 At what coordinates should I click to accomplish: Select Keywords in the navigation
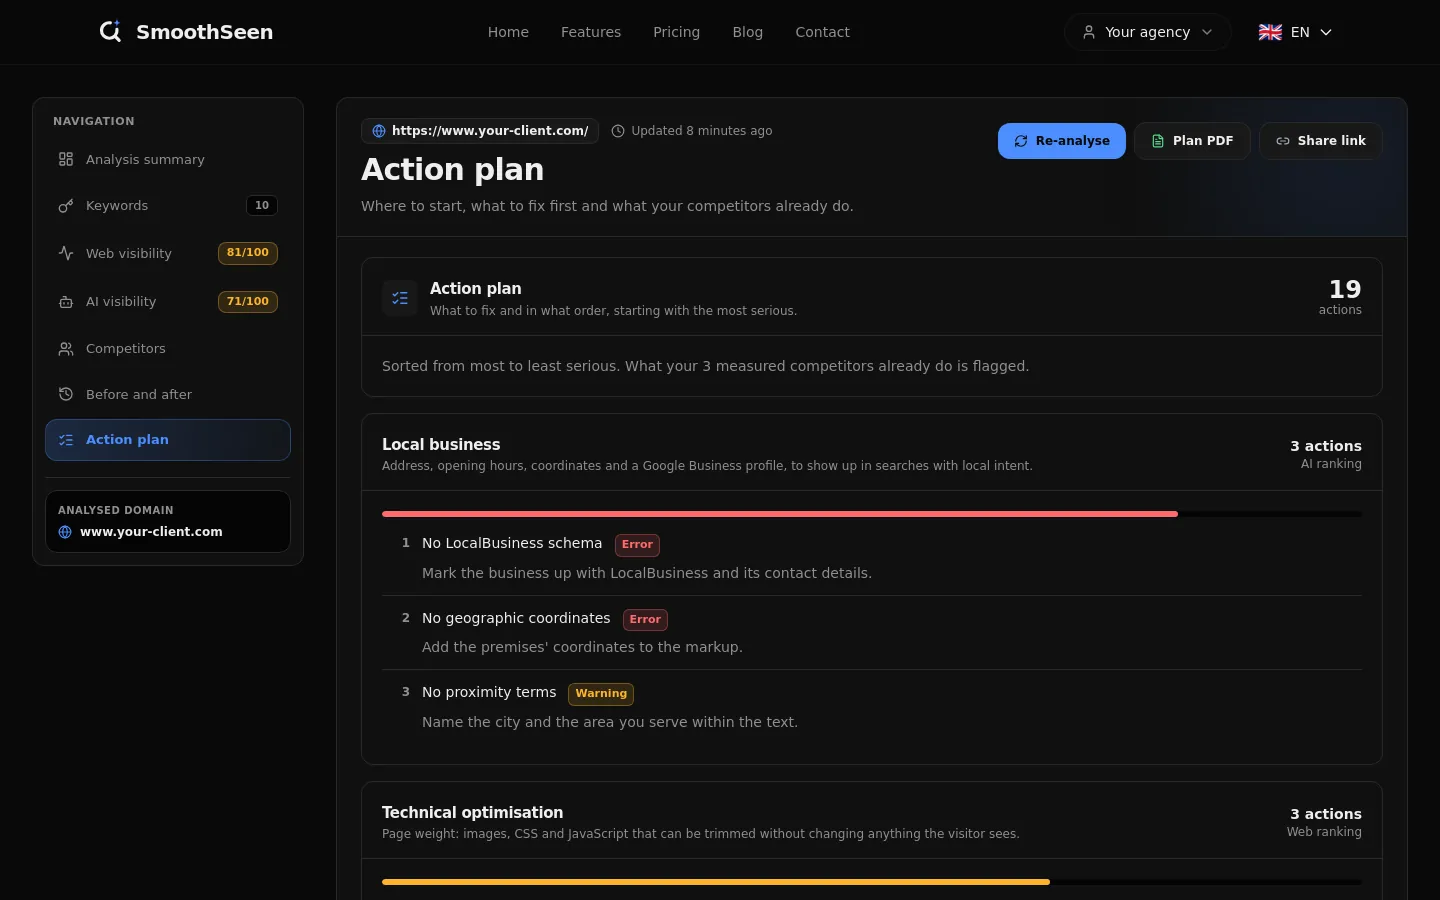pyautogui.click(x=168, y=206)
